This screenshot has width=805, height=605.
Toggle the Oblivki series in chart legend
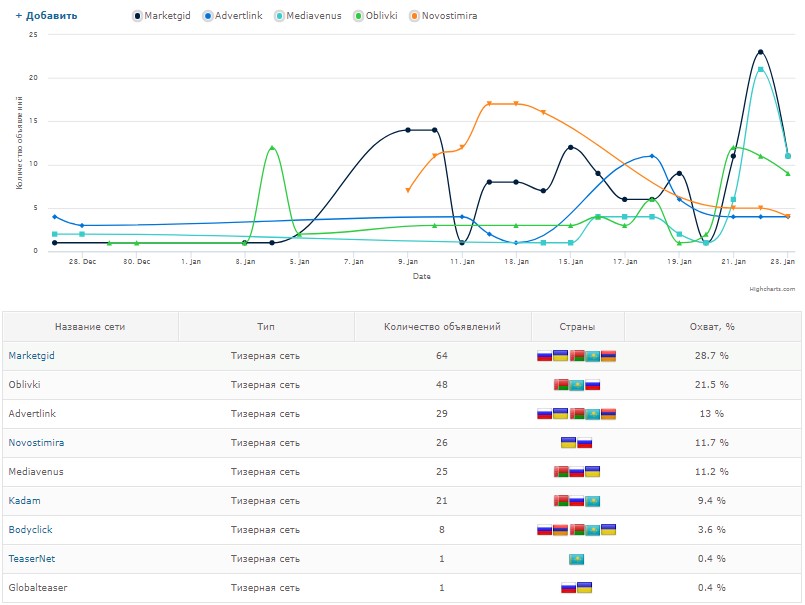376,16
